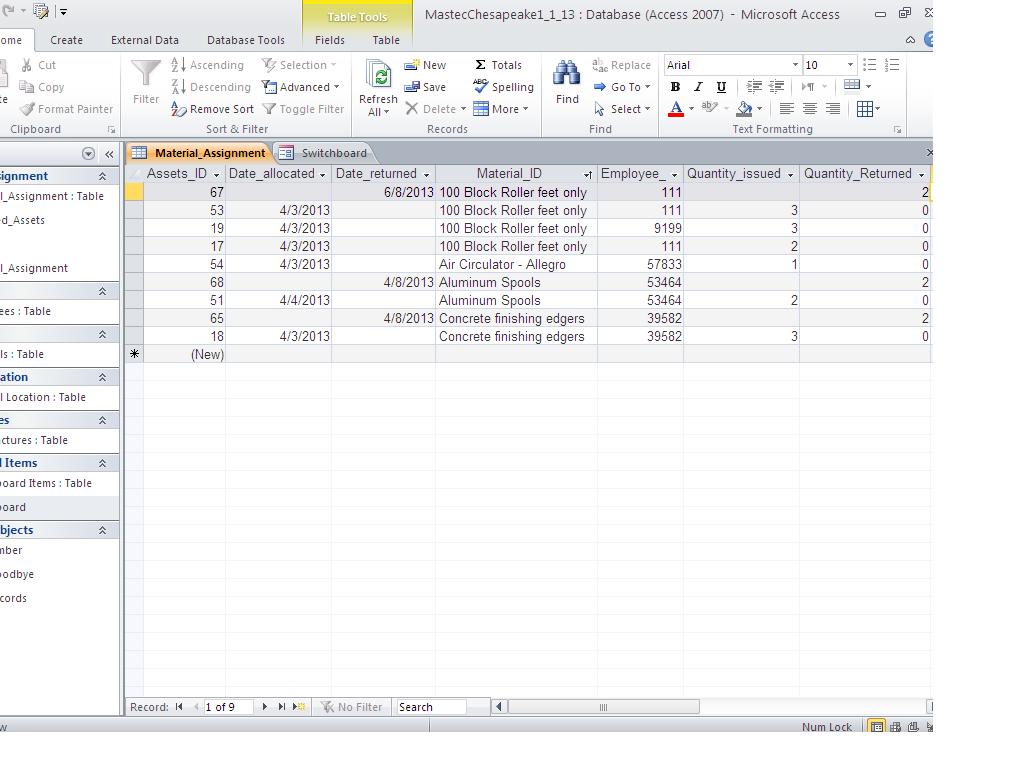
Task: Align text left
Action: pyautogui.click(x=787, y=108)
